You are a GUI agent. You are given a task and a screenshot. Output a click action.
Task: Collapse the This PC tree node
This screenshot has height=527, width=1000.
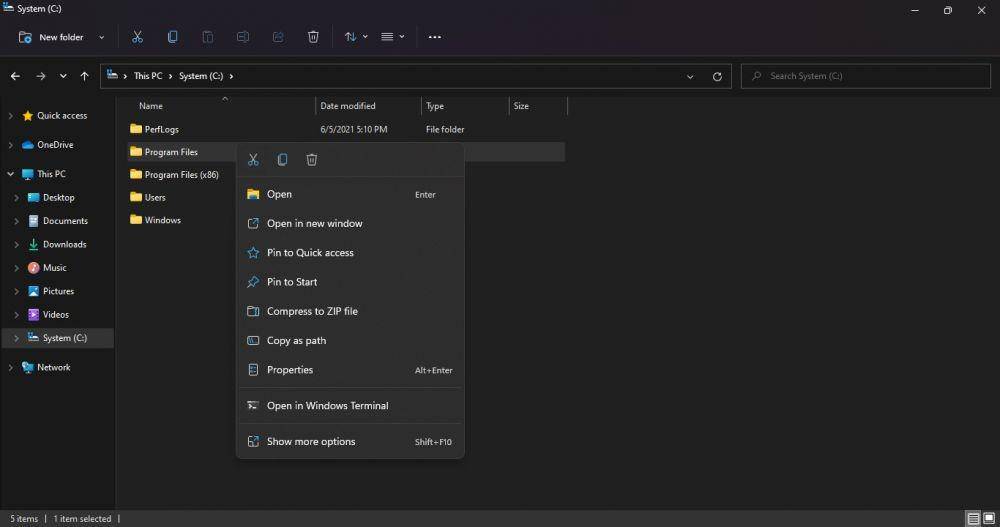[x=10, y=174]
